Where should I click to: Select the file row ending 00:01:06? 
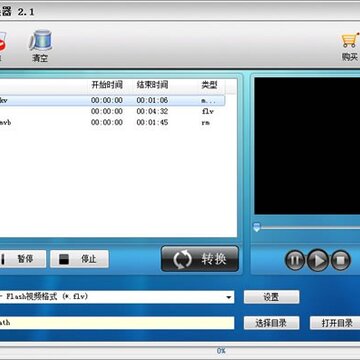112,100
